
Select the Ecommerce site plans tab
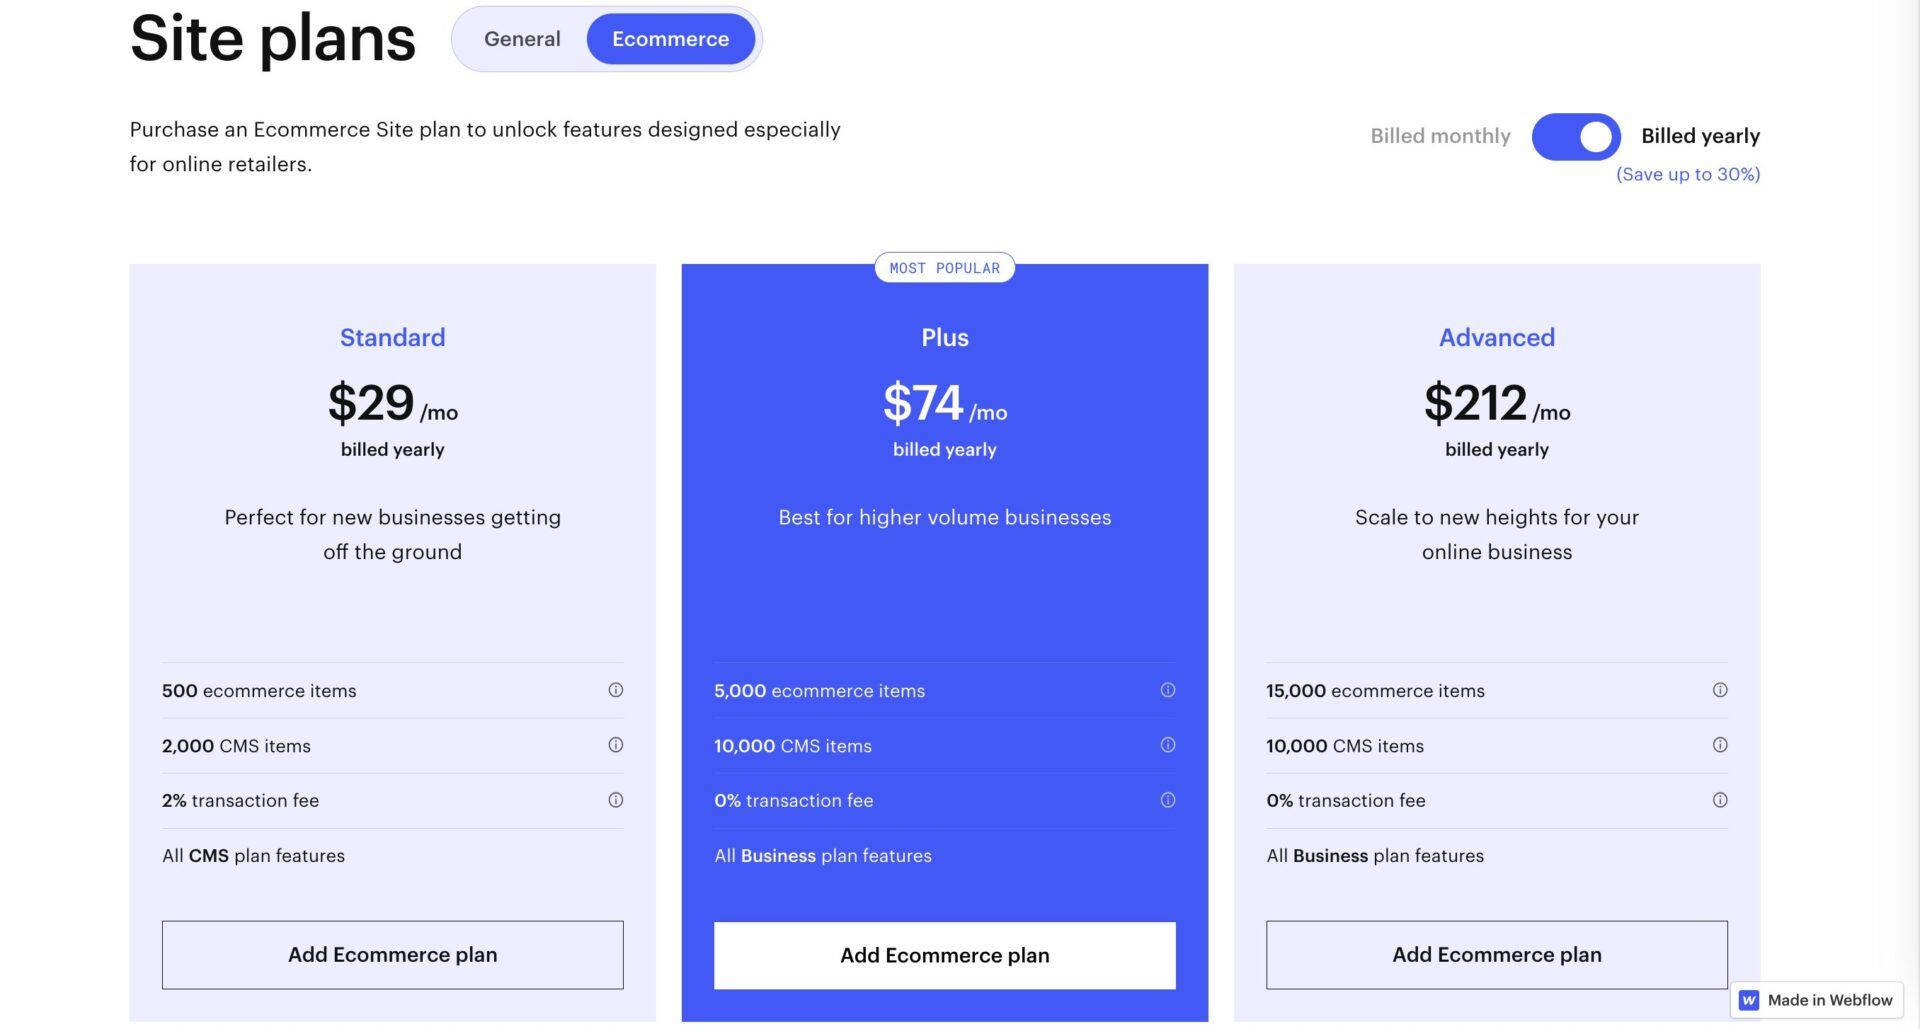point(670,39)
